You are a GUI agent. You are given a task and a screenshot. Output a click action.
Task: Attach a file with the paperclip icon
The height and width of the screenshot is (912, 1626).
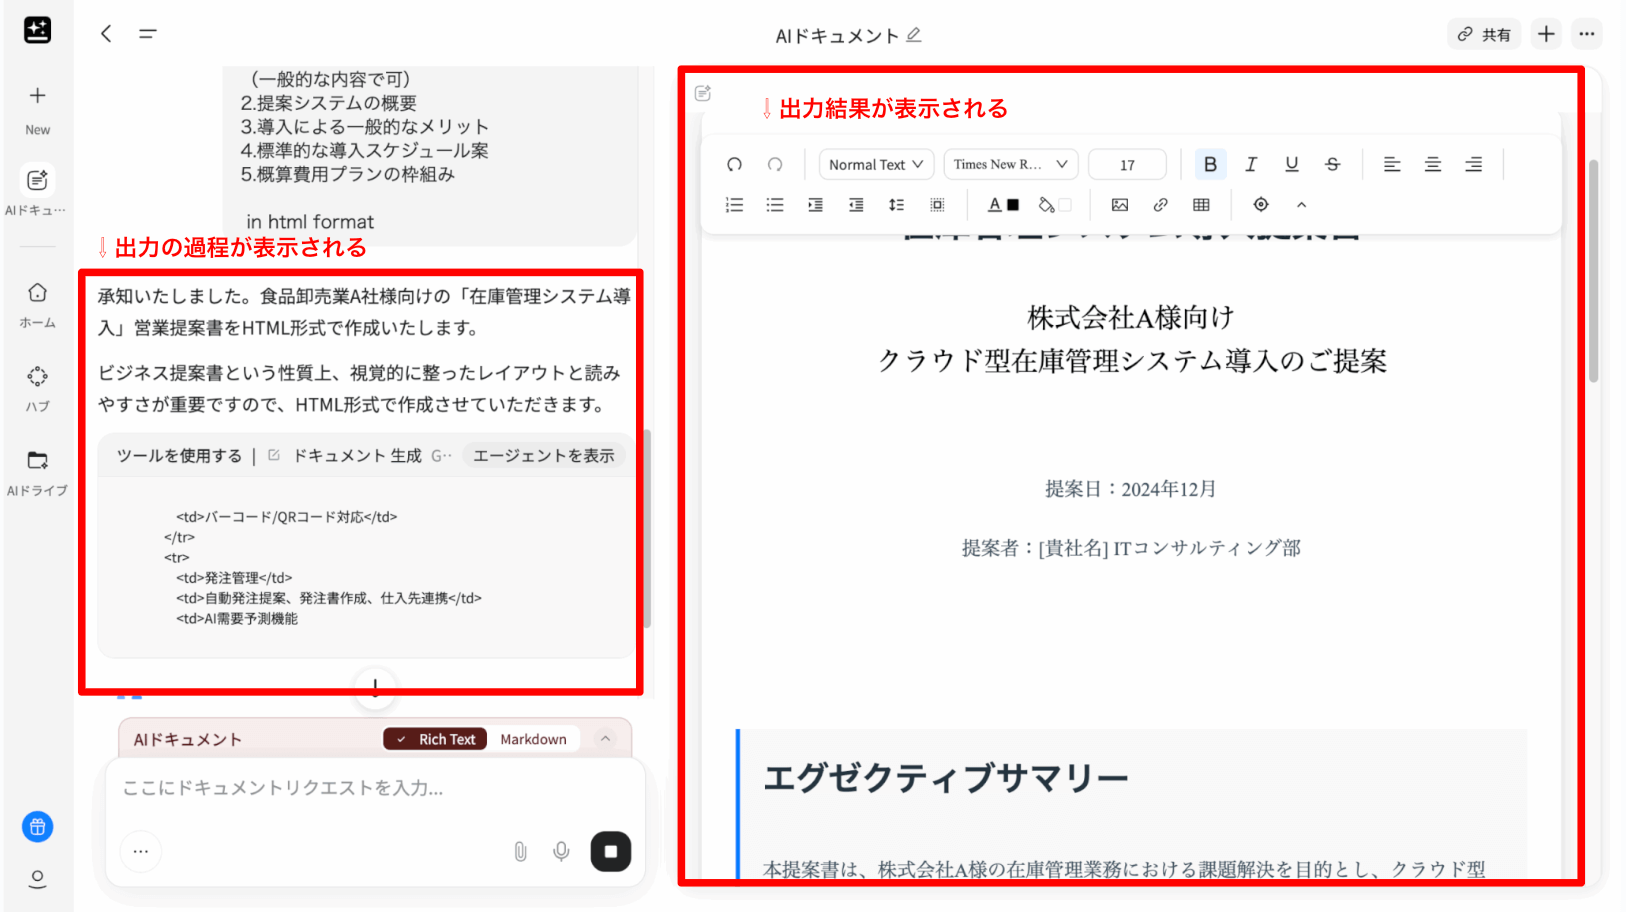[520, 851]
